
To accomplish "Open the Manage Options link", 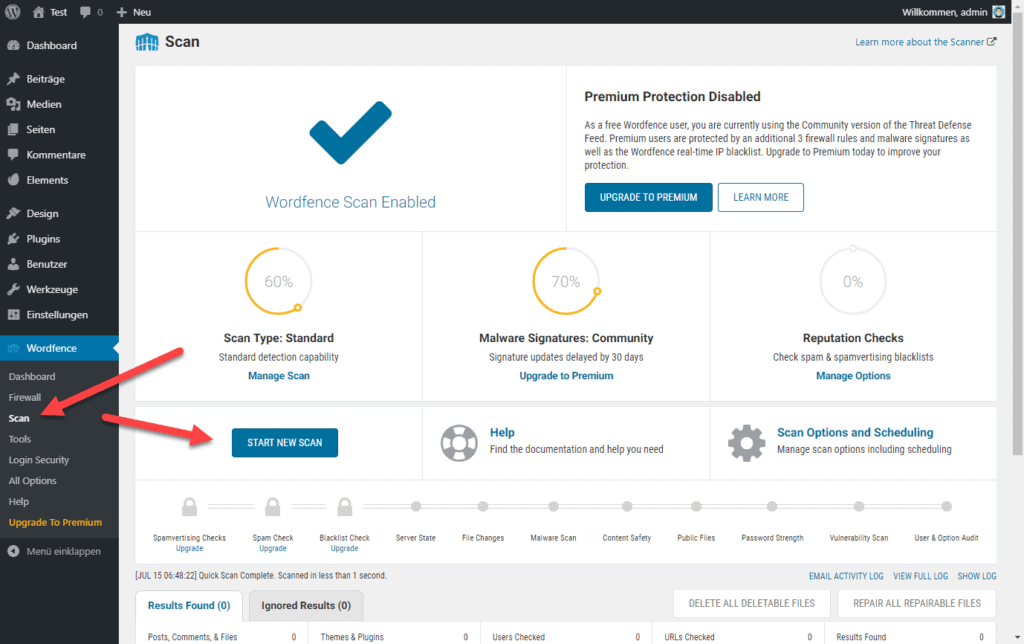I will tap(853, 376).
